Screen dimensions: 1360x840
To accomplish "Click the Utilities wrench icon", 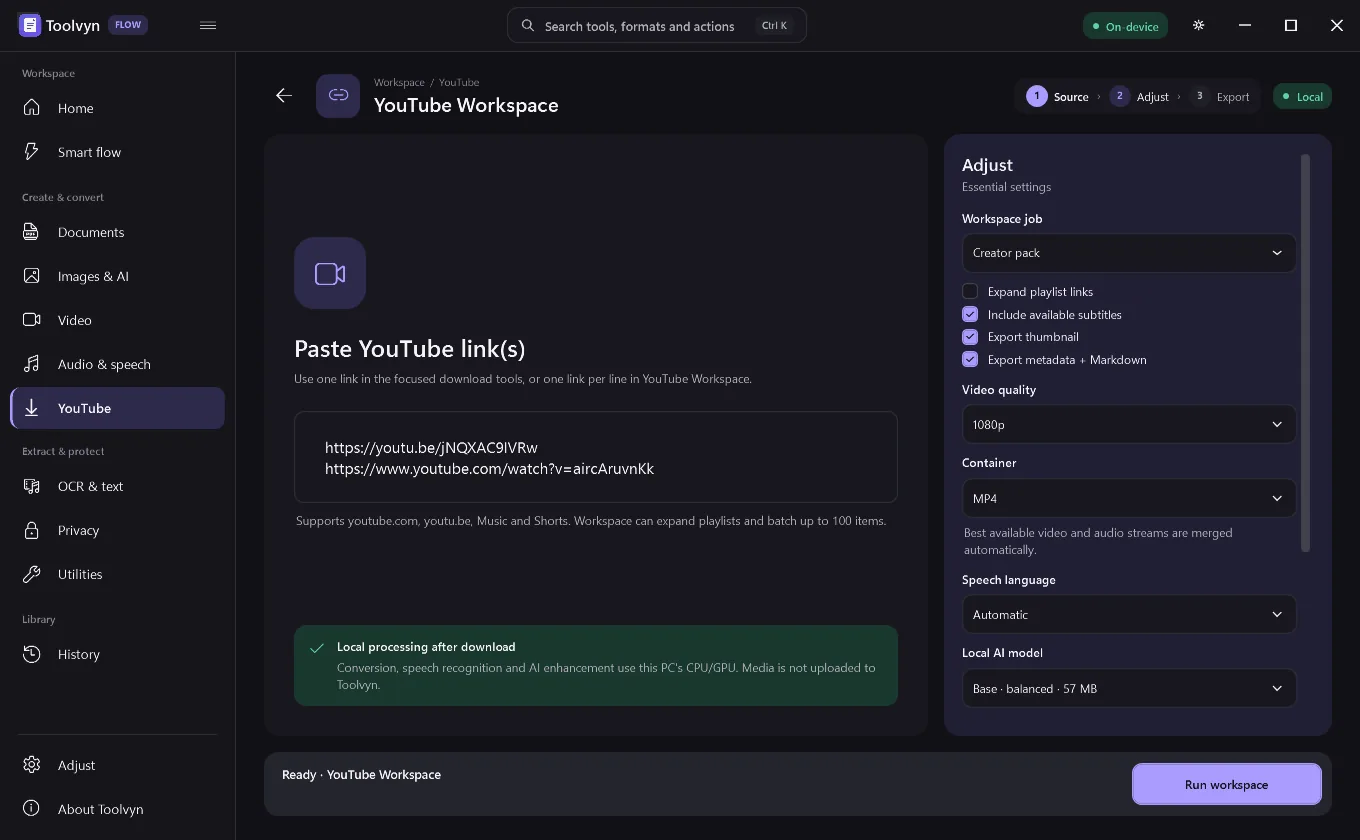I will tap(32, 574).
